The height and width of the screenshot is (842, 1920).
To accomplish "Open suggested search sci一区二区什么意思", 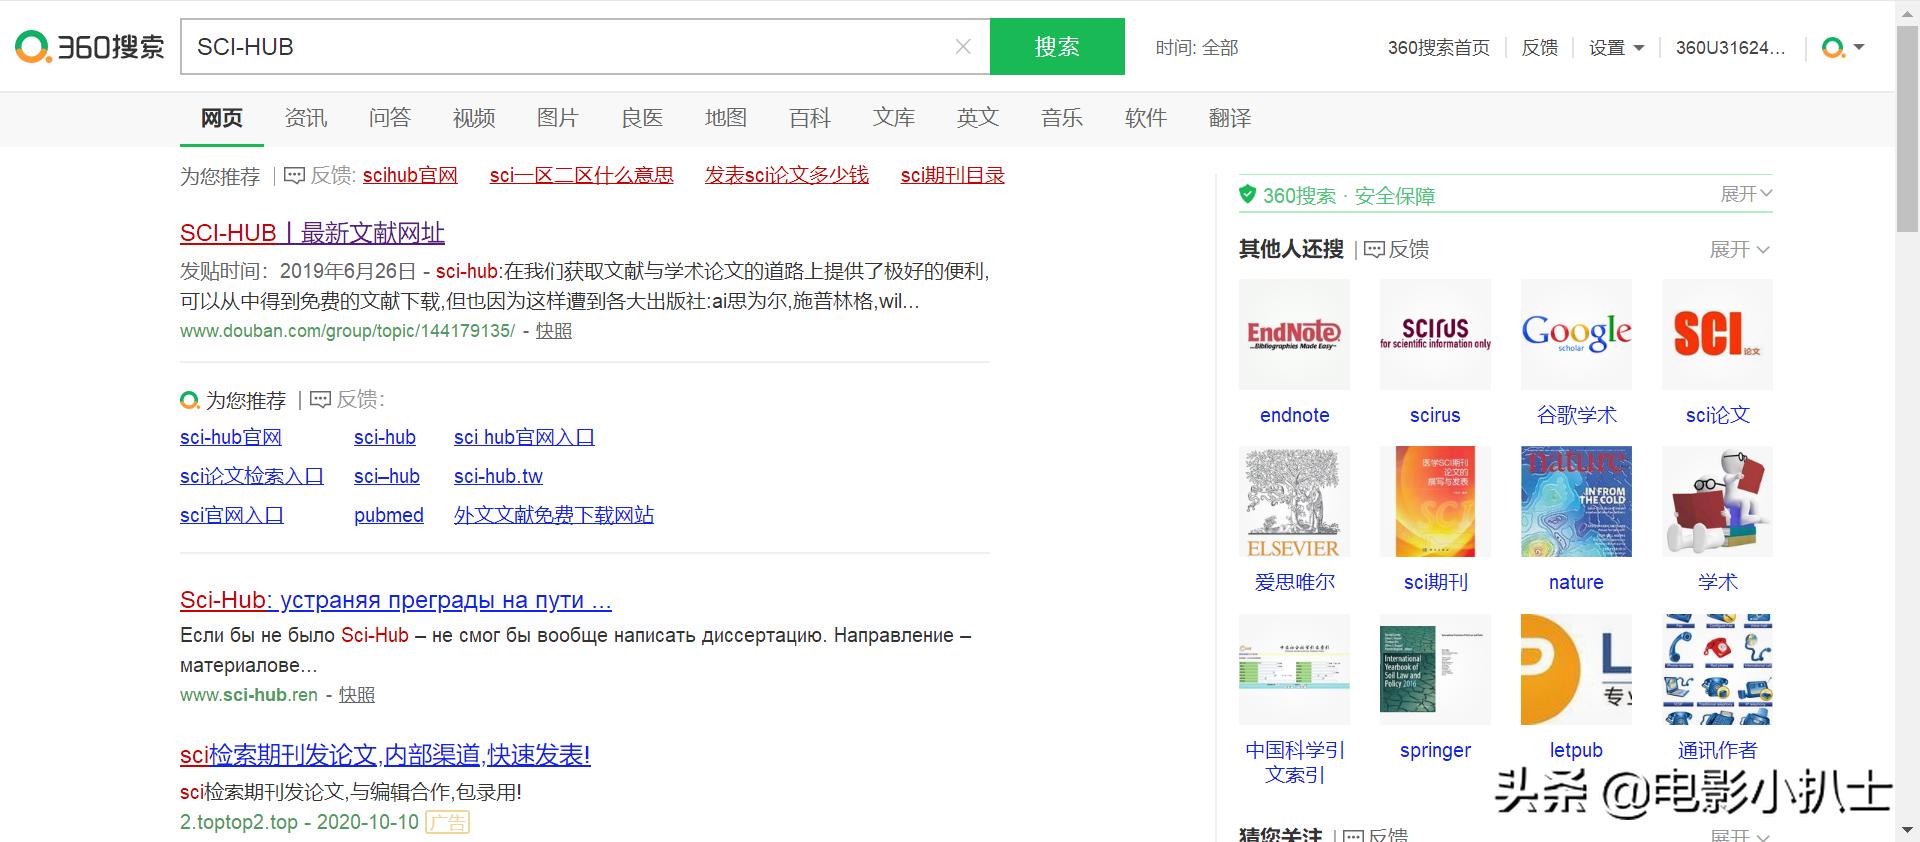I will click(581, 175).
